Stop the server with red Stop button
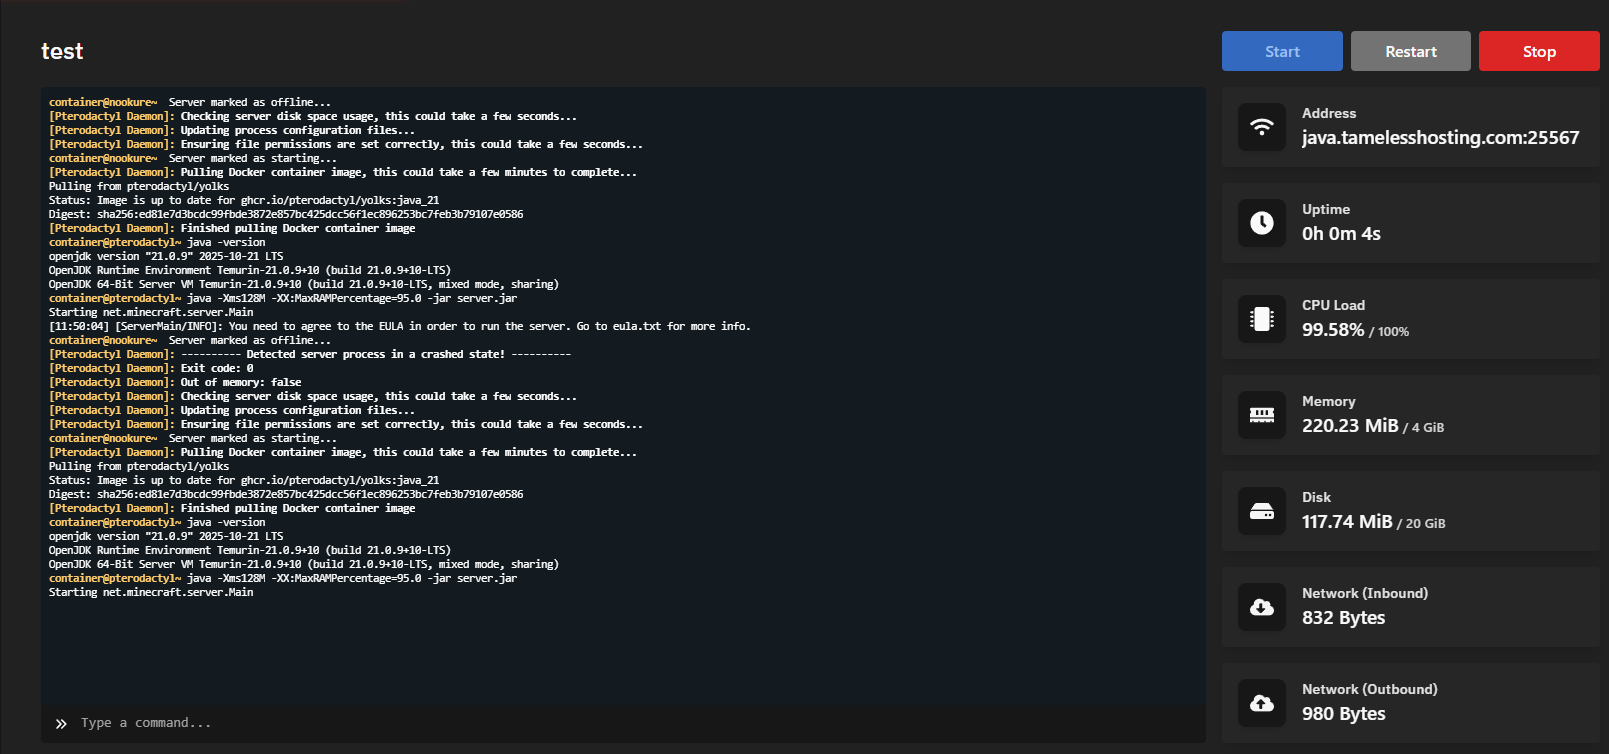The image size is (1609, 754). pyautogui.click(x=1538, y=51)
